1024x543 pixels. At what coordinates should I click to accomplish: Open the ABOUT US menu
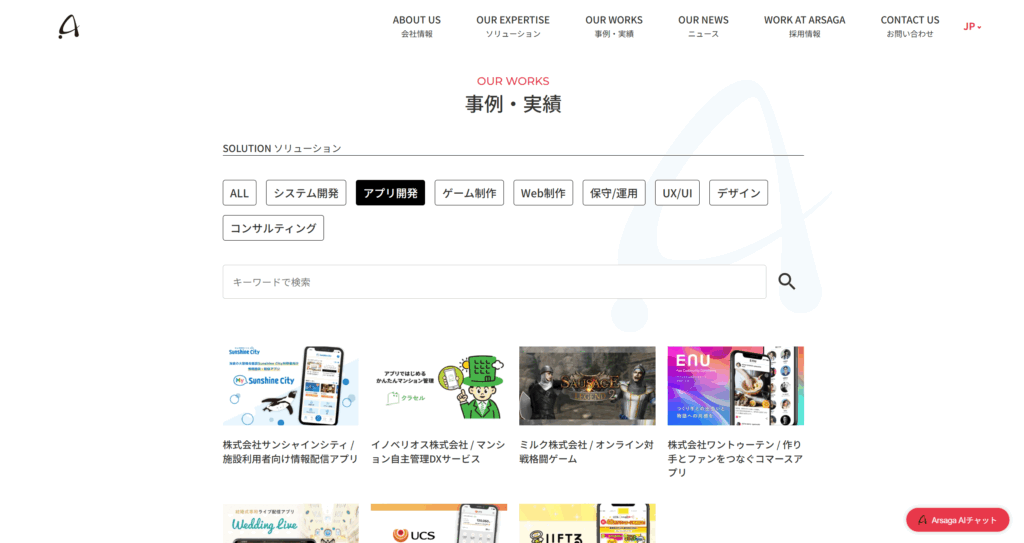click(x=417, y=26)
